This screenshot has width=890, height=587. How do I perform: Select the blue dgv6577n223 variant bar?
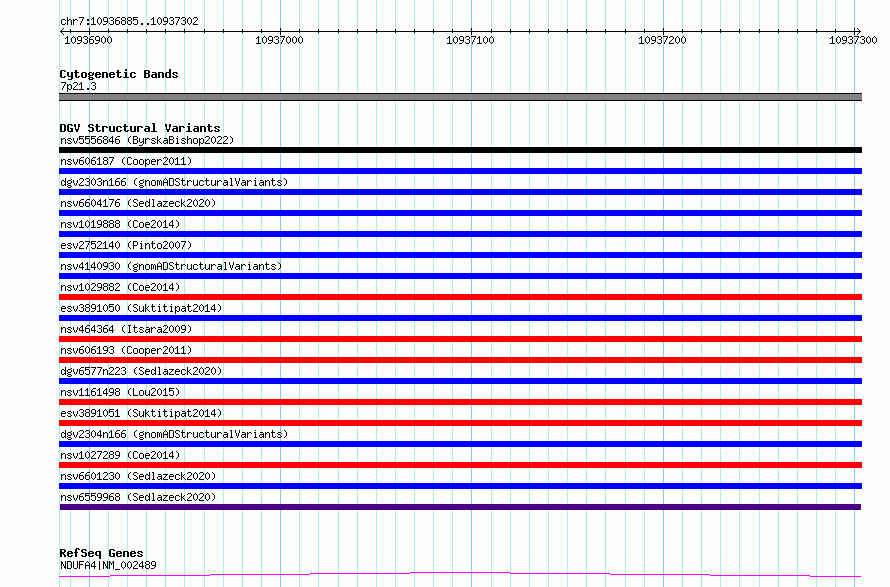tap(460, 381)
